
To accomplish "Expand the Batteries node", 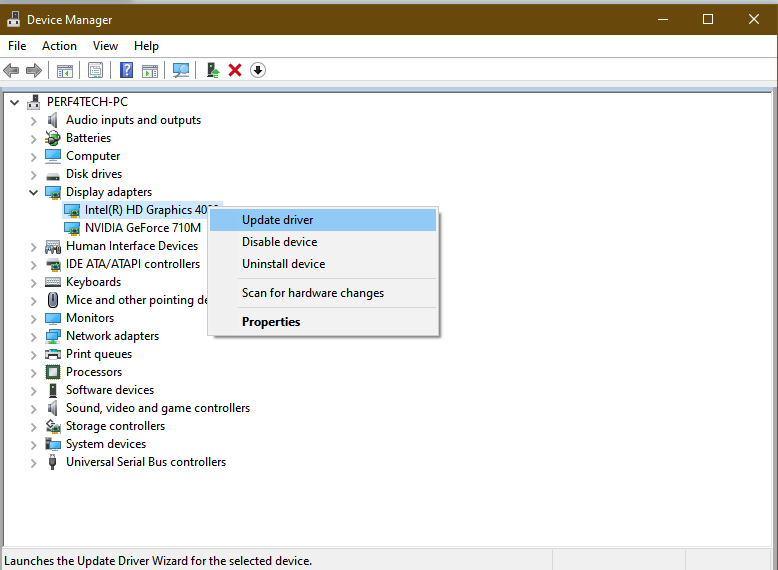I will (x=33, y=139).
